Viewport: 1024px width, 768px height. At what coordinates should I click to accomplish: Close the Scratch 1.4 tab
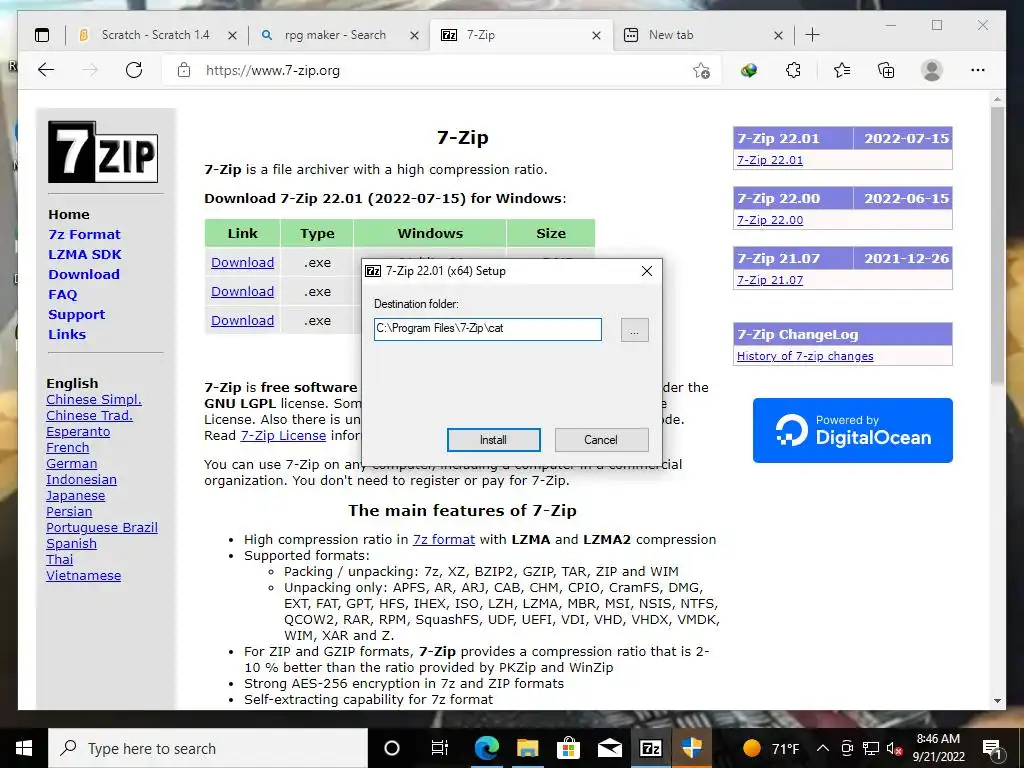pos(232,35)
